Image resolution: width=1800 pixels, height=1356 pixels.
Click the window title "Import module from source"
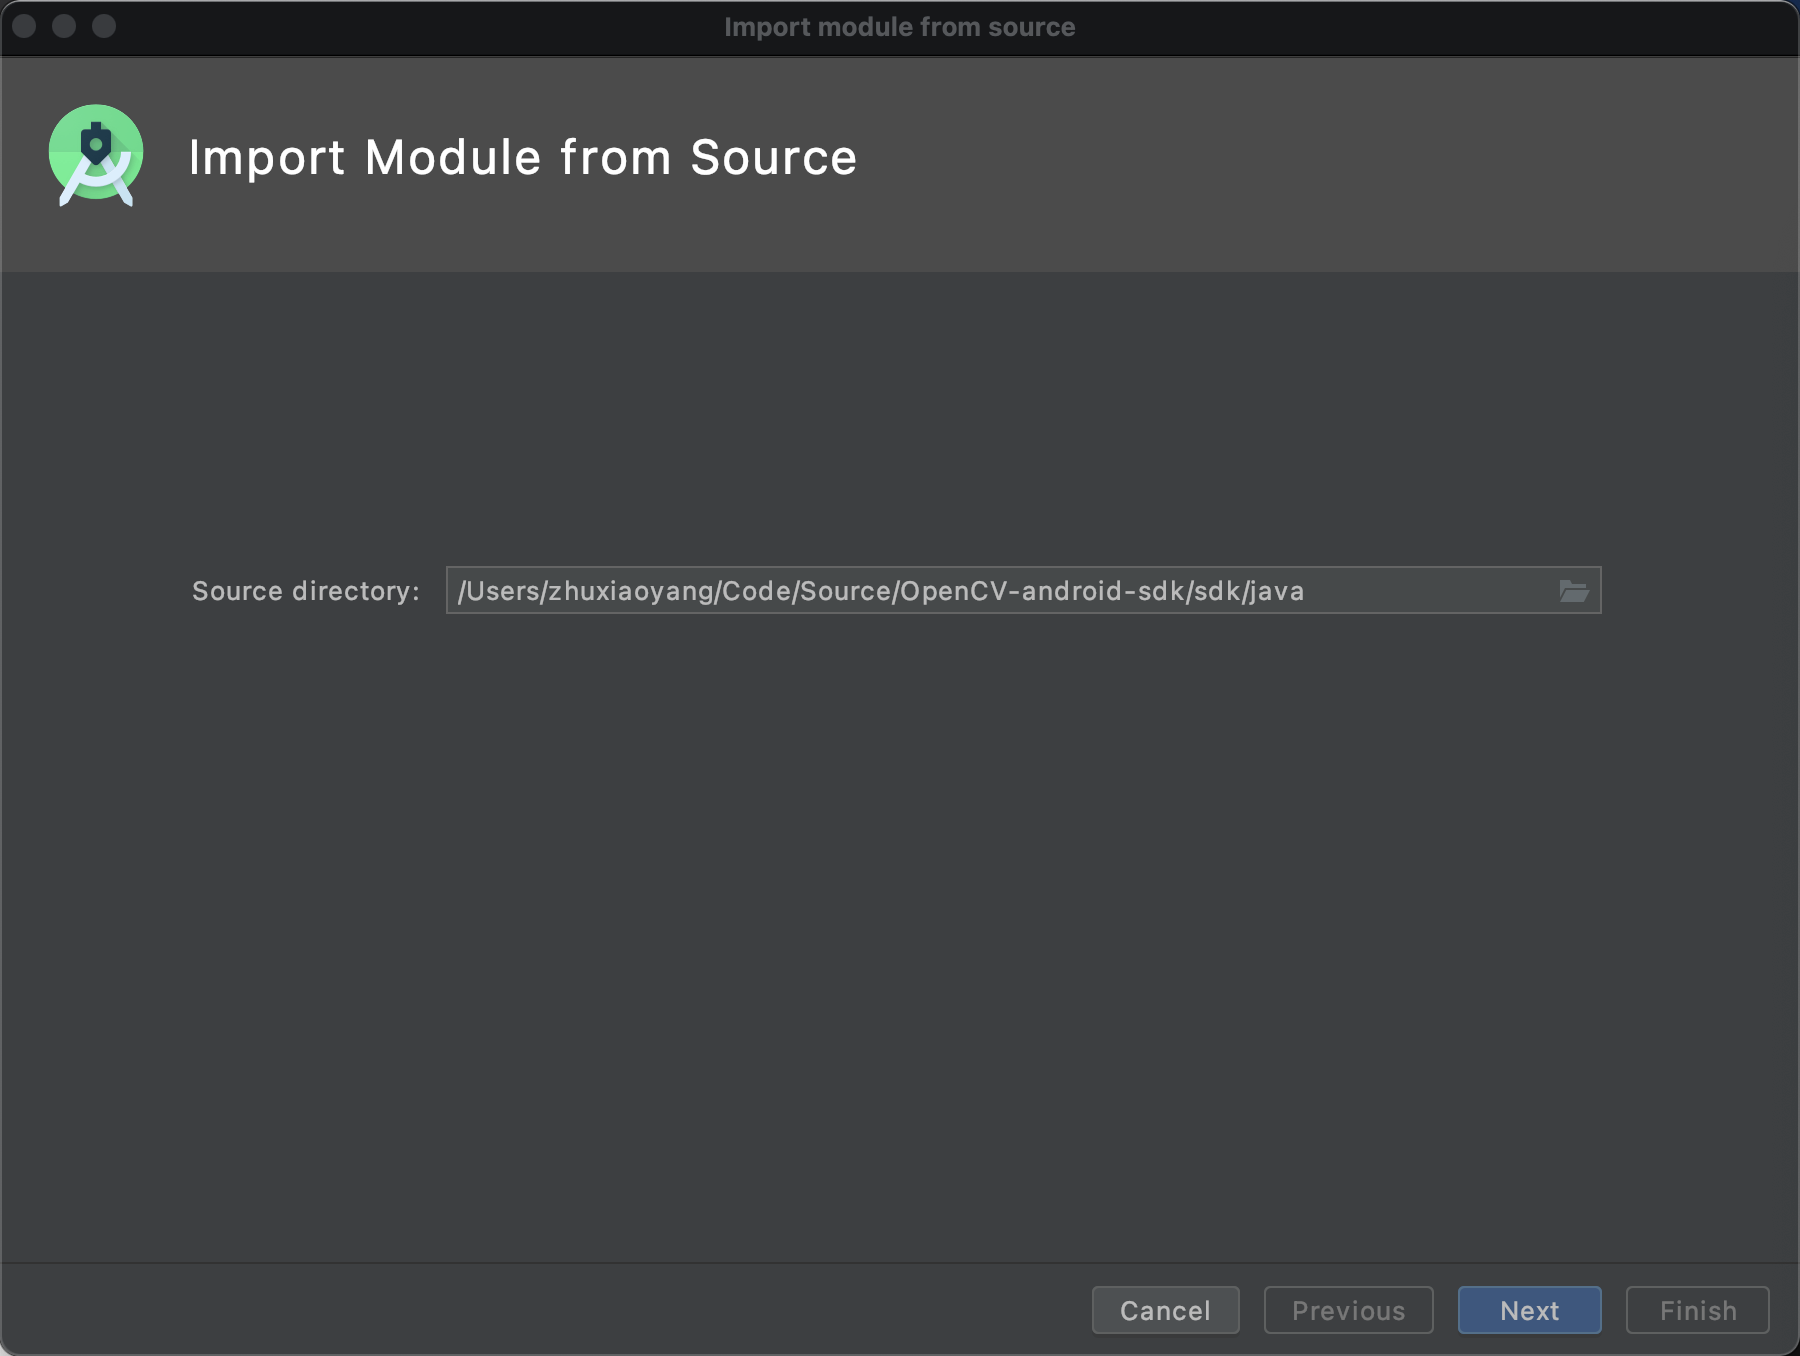899,27
